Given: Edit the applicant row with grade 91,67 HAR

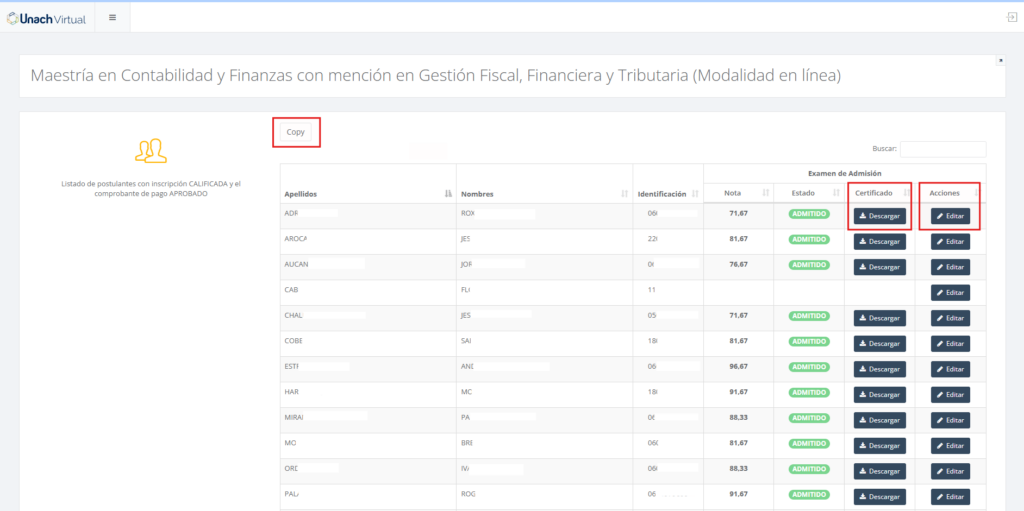Looking at the screenshot, I should tap(950, 394).
